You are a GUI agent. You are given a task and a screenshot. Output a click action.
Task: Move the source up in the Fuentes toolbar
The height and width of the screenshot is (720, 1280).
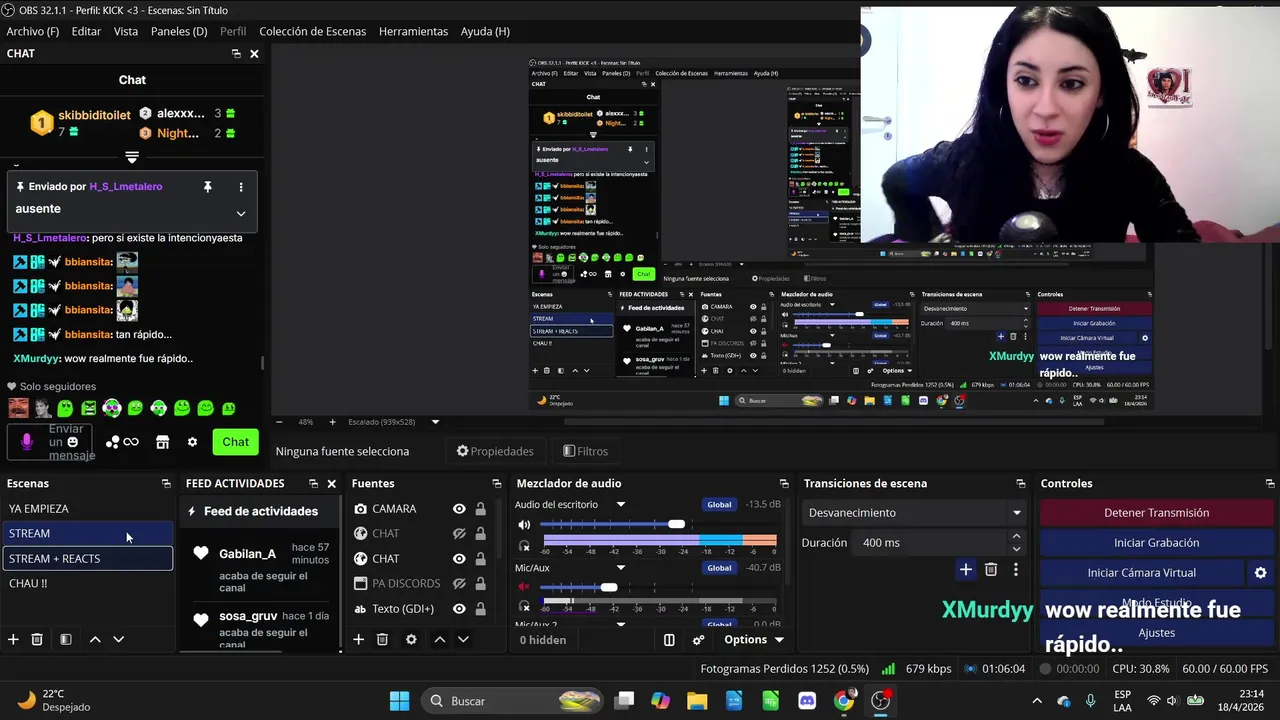439,639
